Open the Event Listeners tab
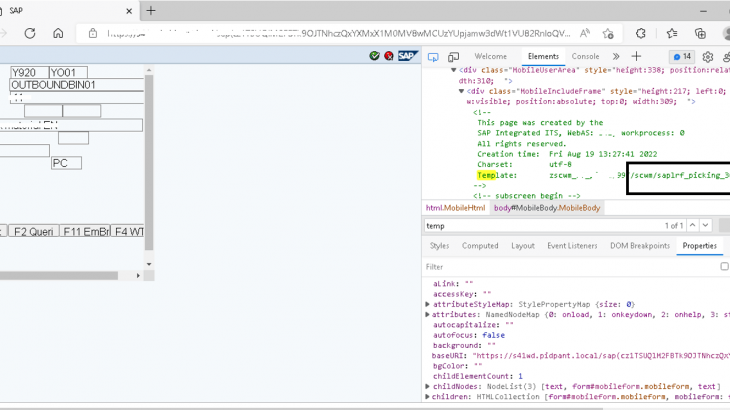730x410 pixels. coord(571,246)
